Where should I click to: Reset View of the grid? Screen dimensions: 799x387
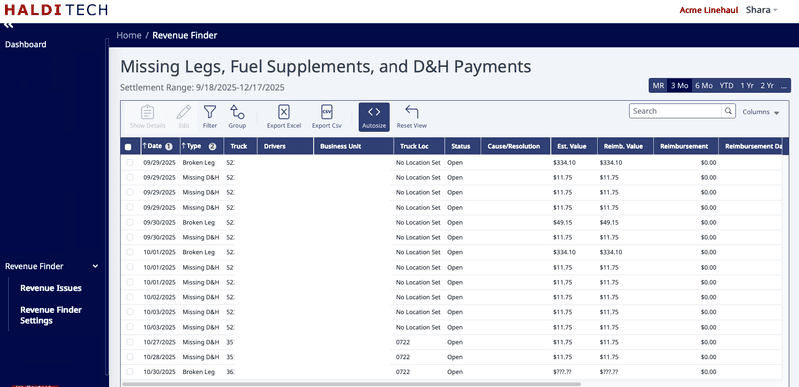click(x=412, y=117)
